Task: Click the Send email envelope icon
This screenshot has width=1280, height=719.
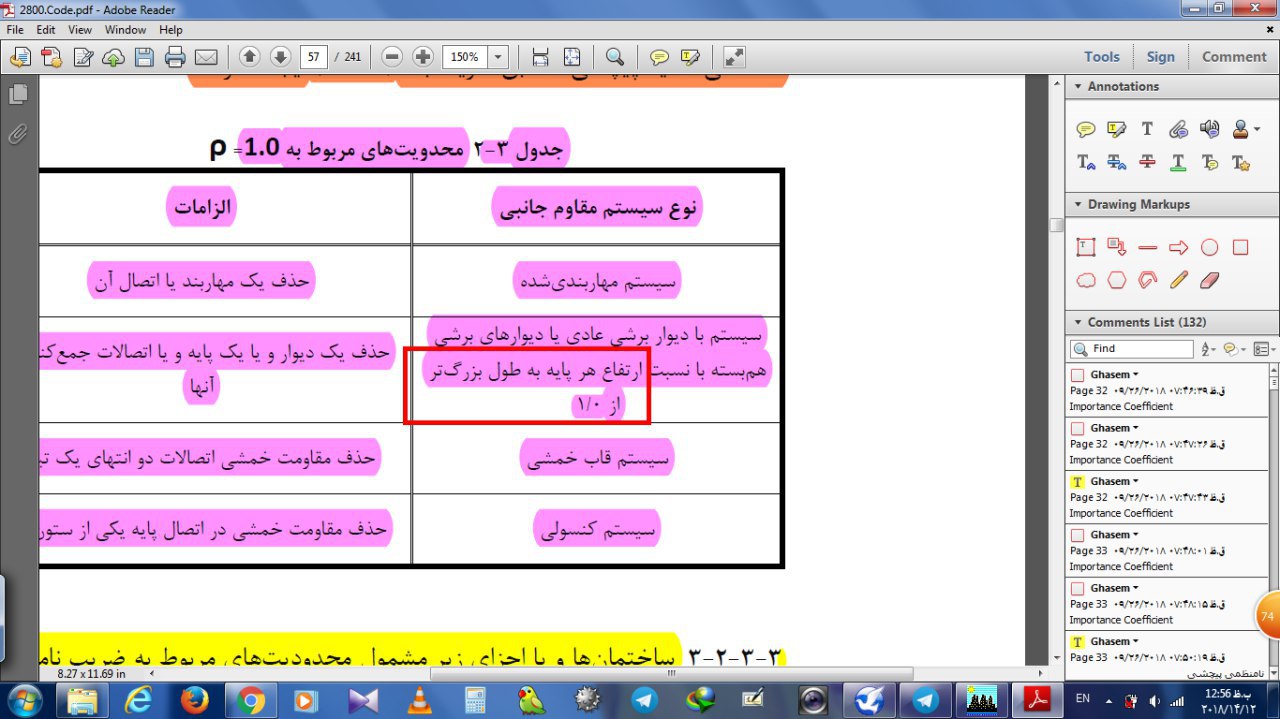Action: coord(206,57)
